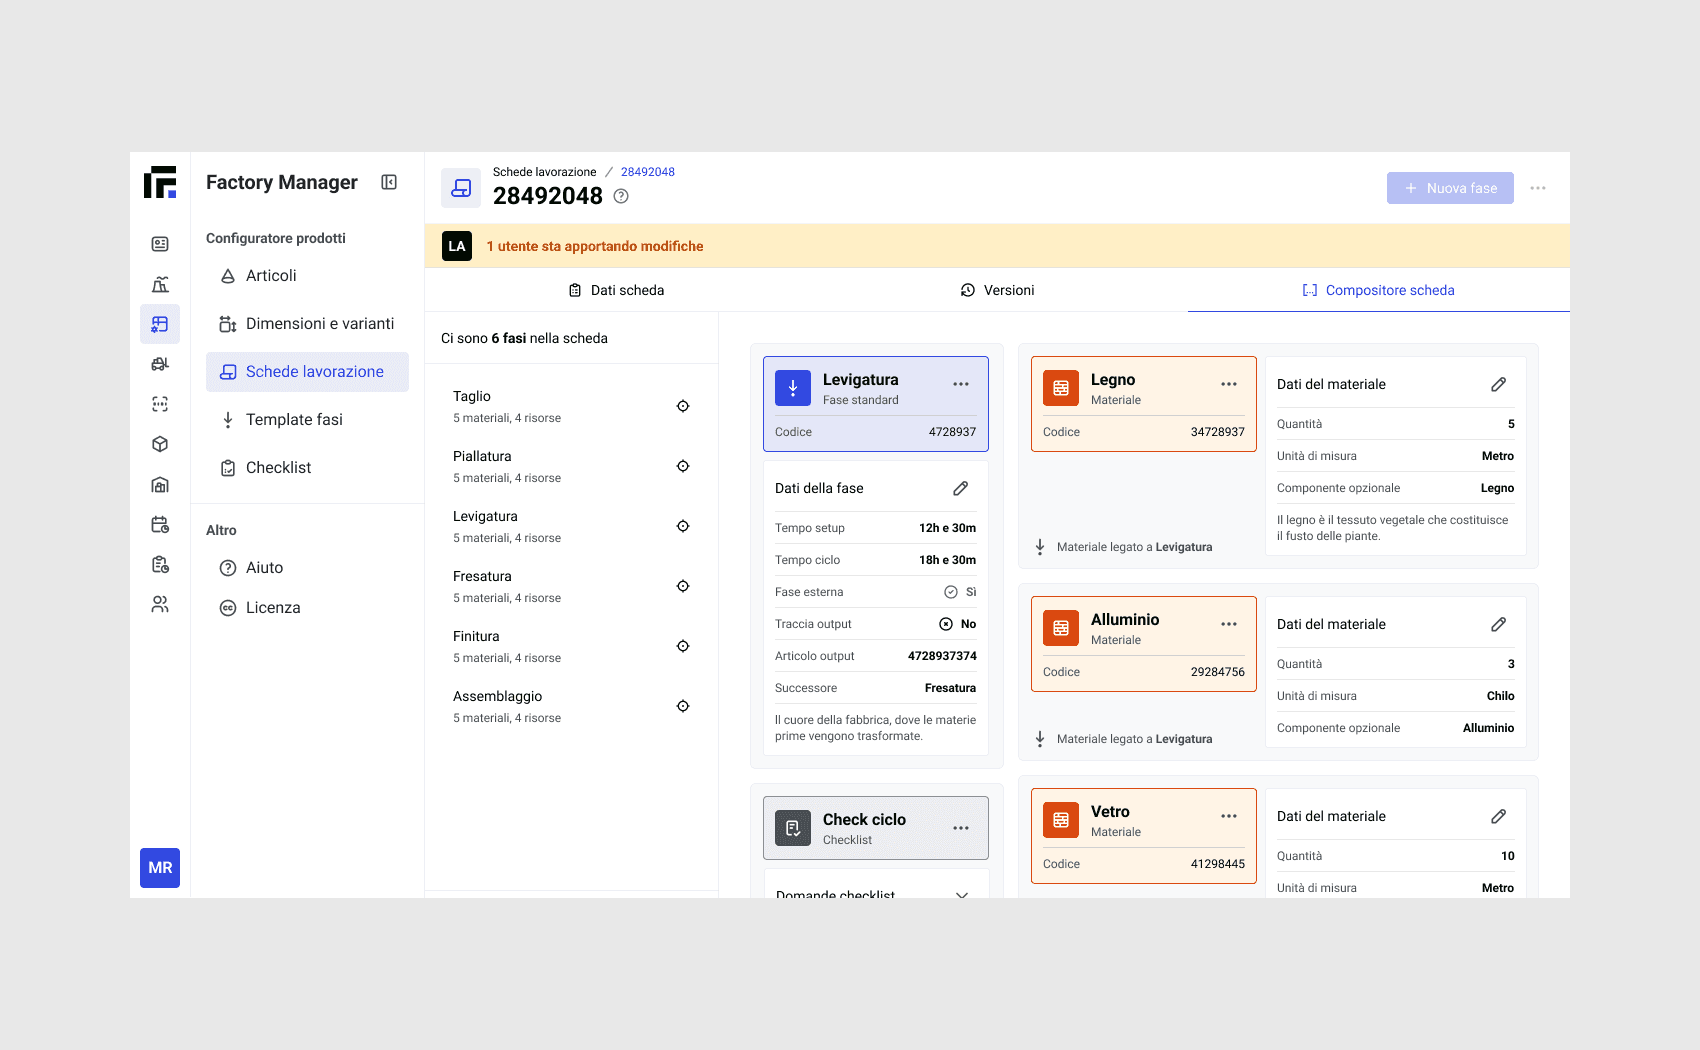Click Traccia output No value
Viewport: 1700px width, 1050px height.
[958, 624]
